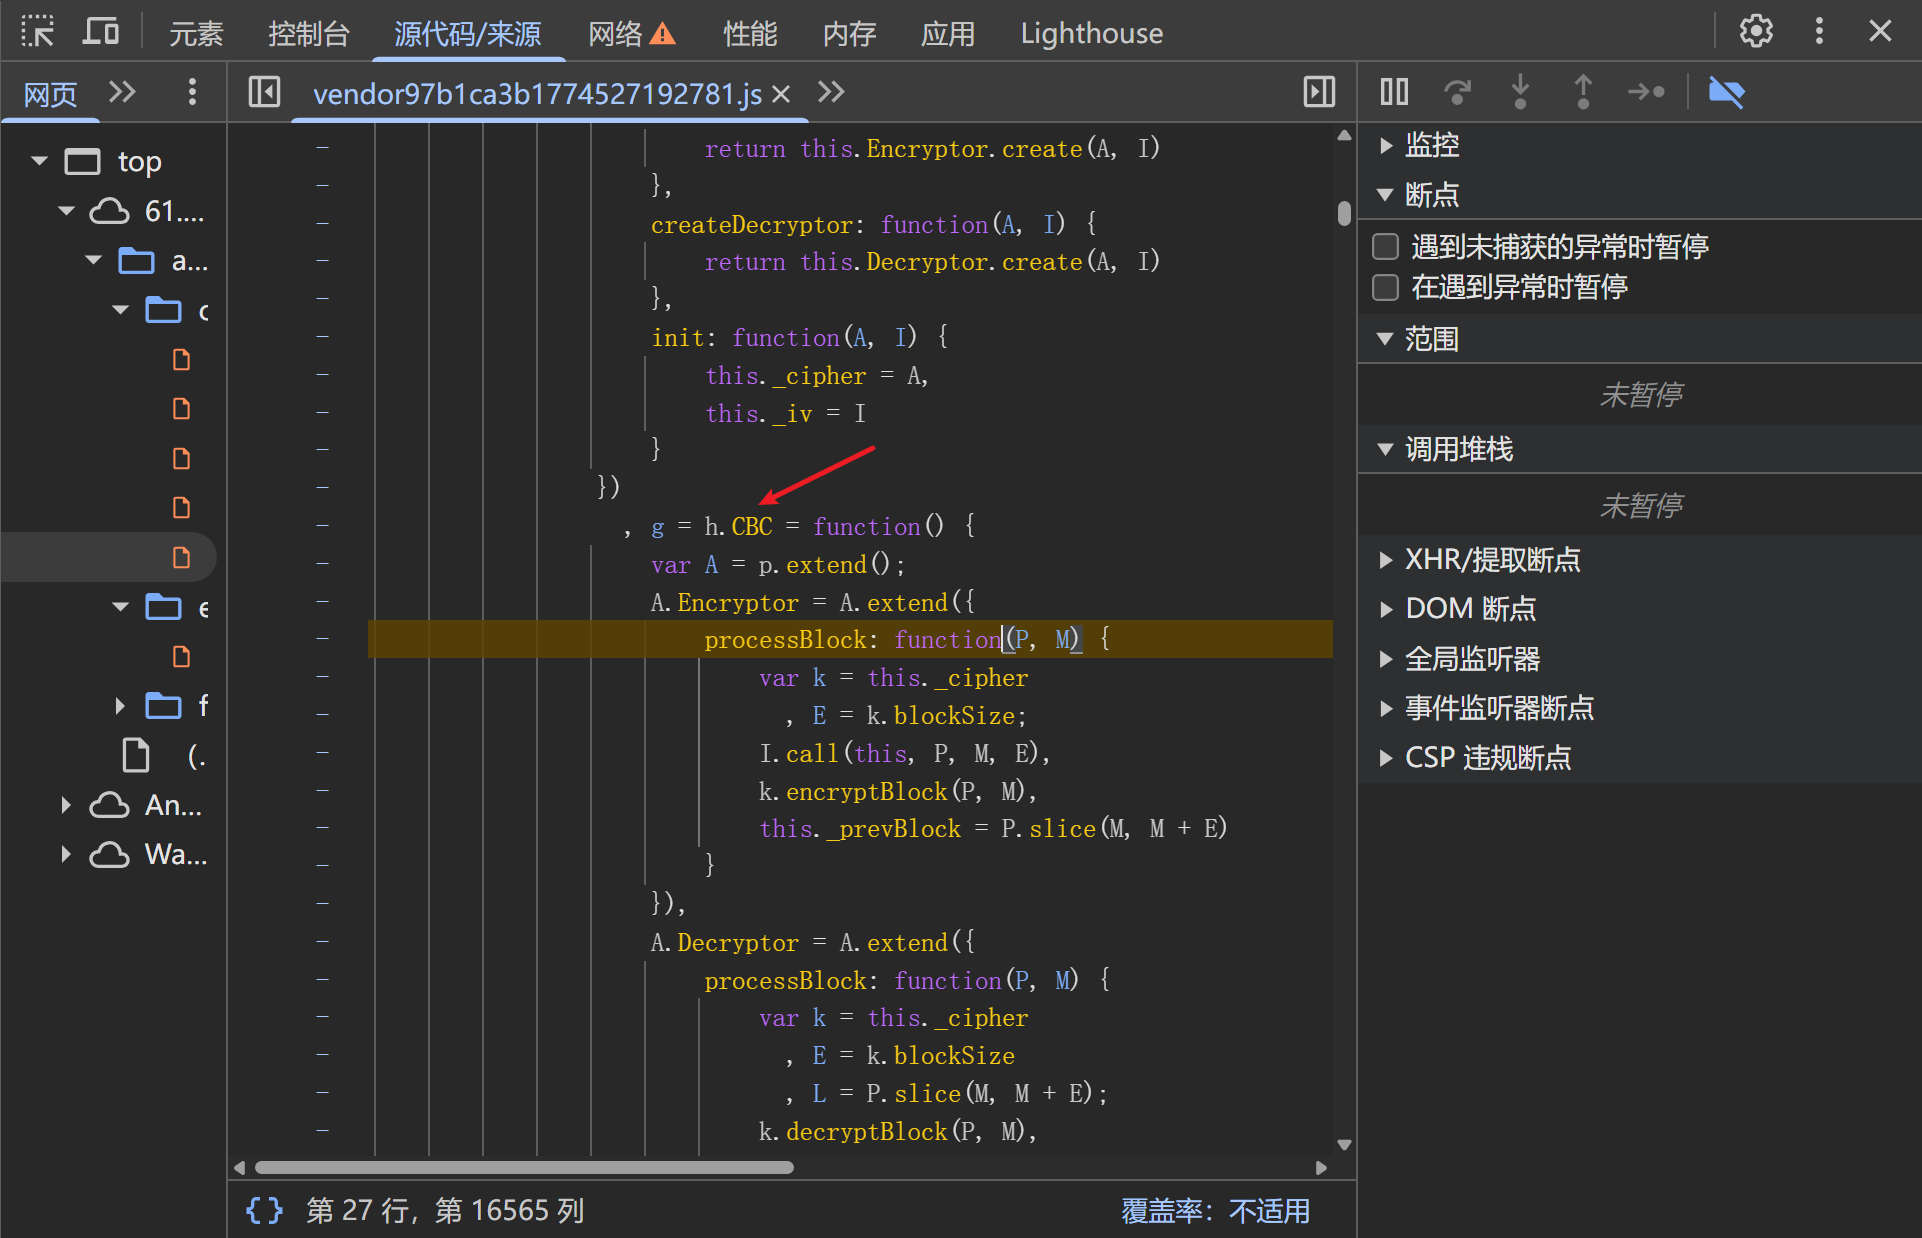Open the 应用 Application tab
The width and height of the screenshot is (1922, 1238).
(948, 34)
